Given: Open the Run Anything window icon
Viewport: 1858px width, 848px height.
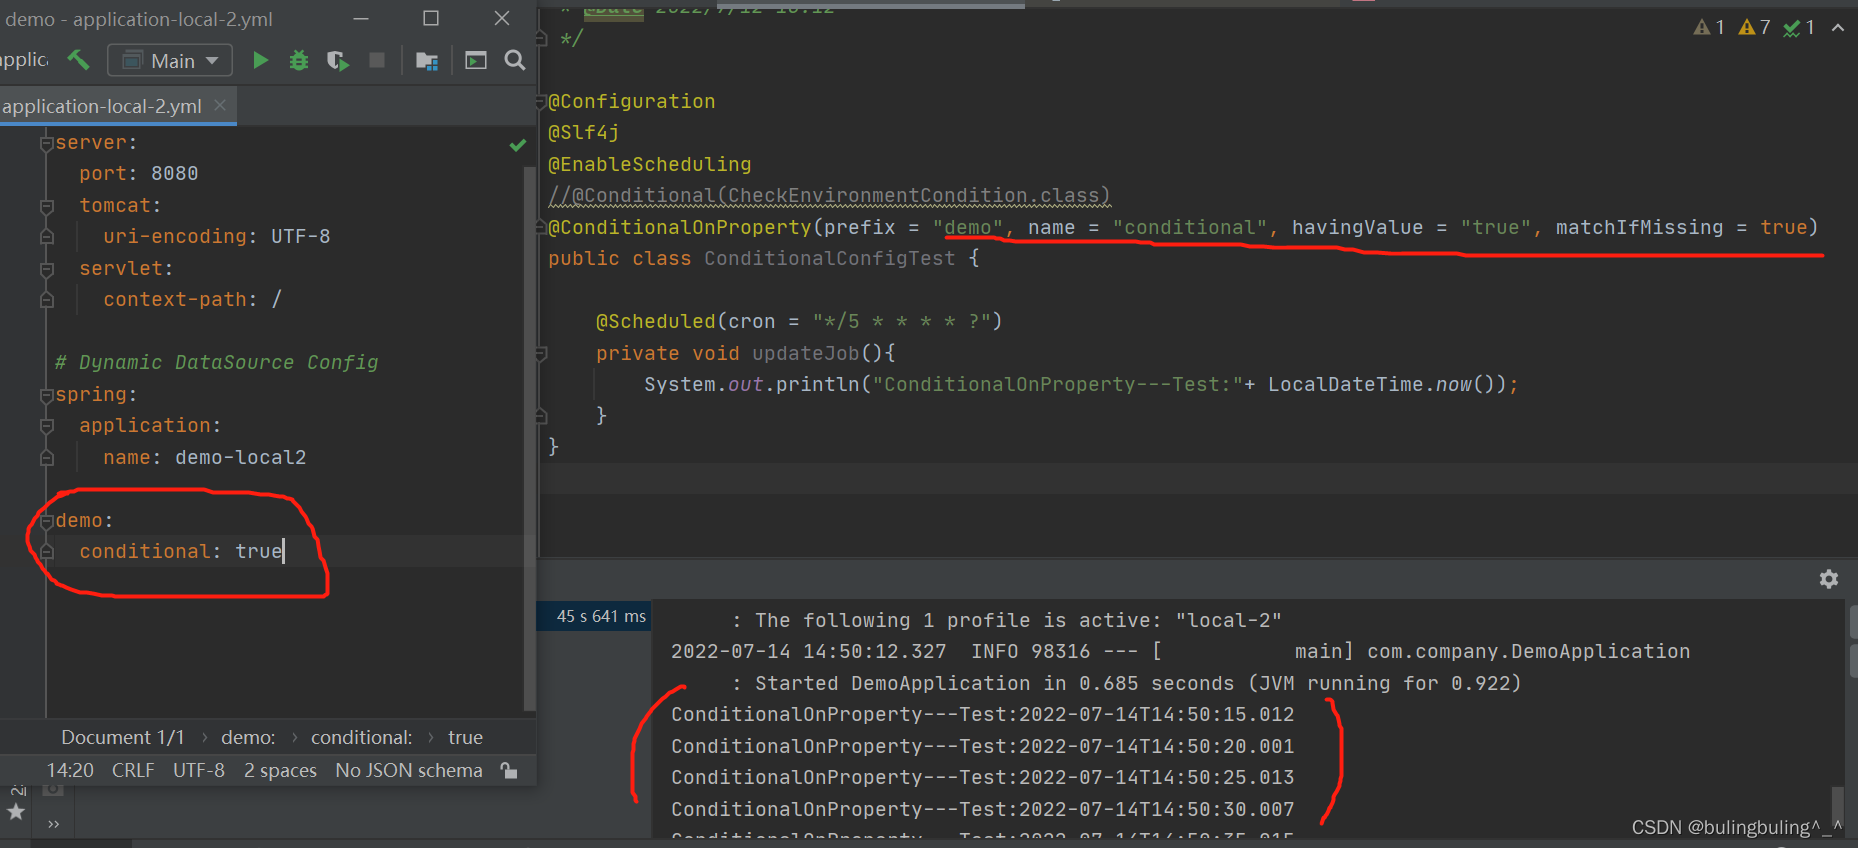Looking at the screenshot, I should [x=476, y=61].
